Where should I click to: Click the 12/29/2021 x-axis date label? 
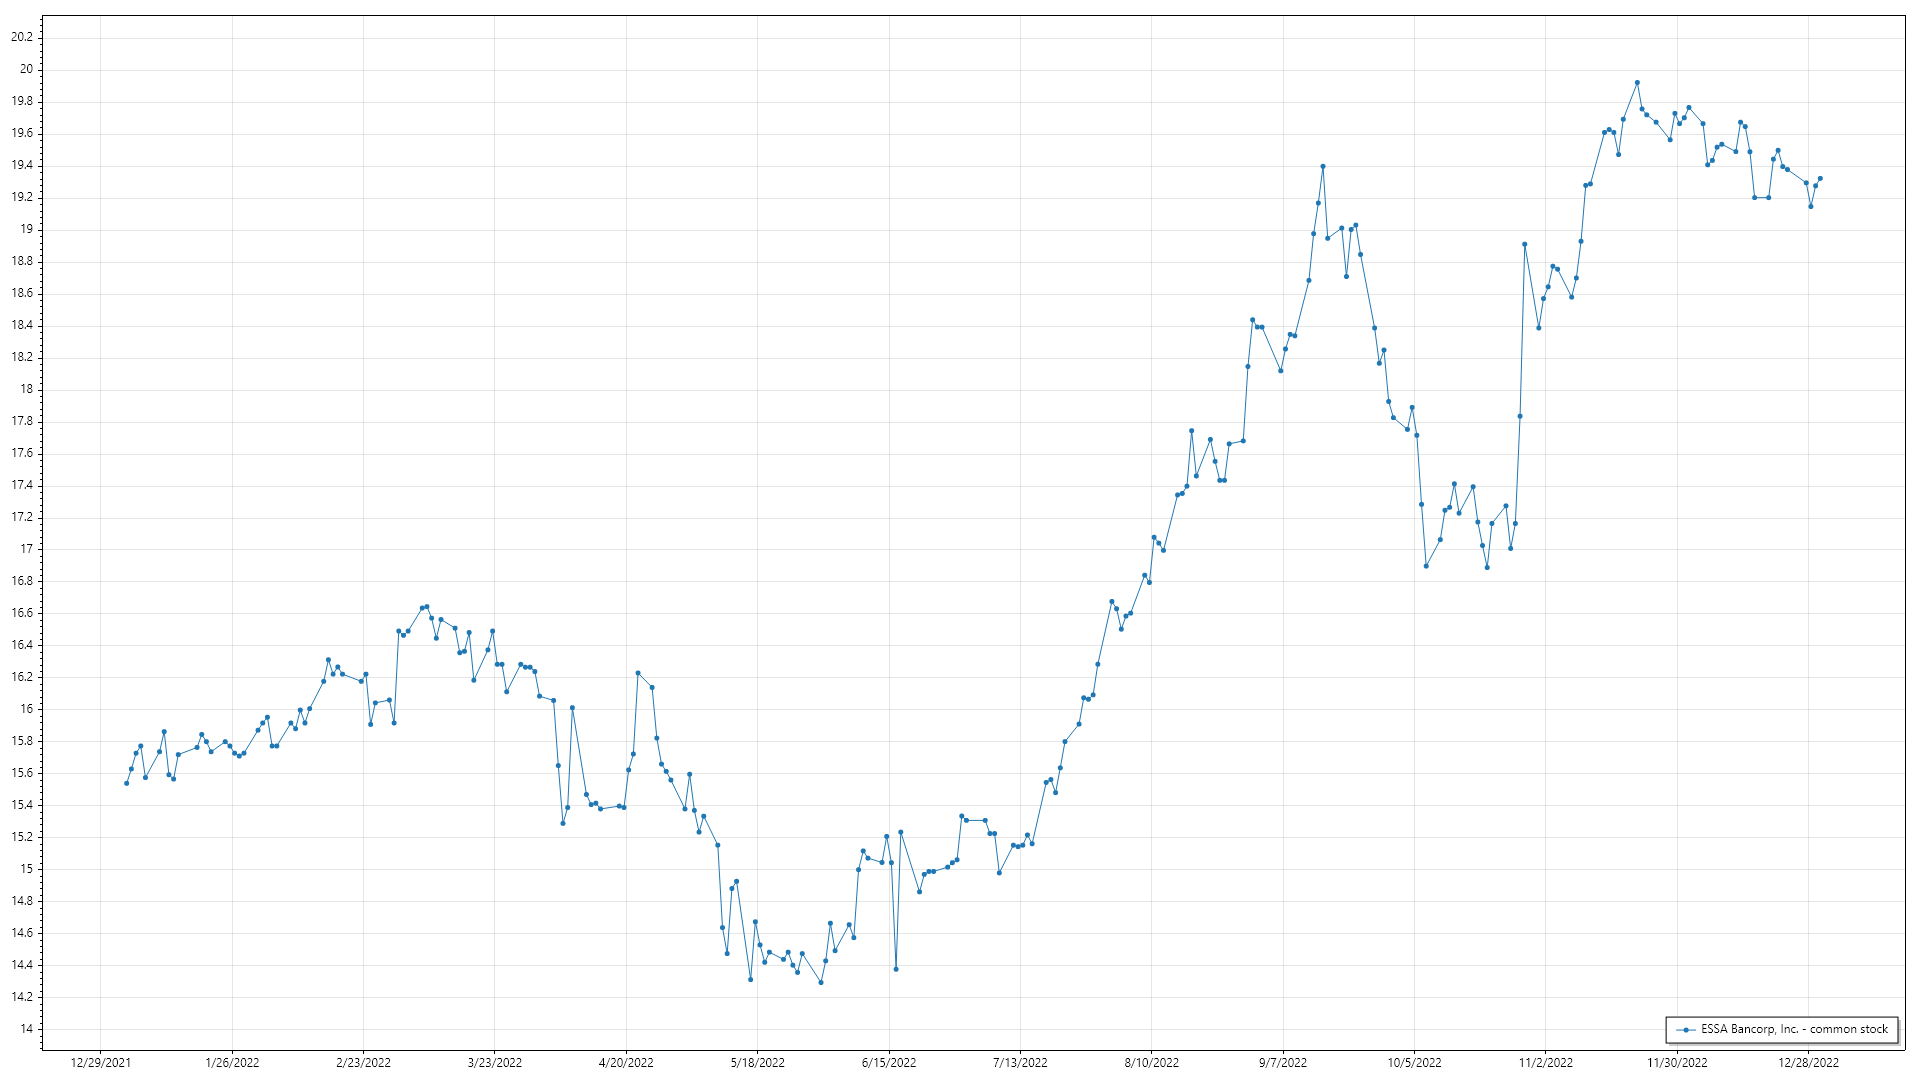point(101,1062)
